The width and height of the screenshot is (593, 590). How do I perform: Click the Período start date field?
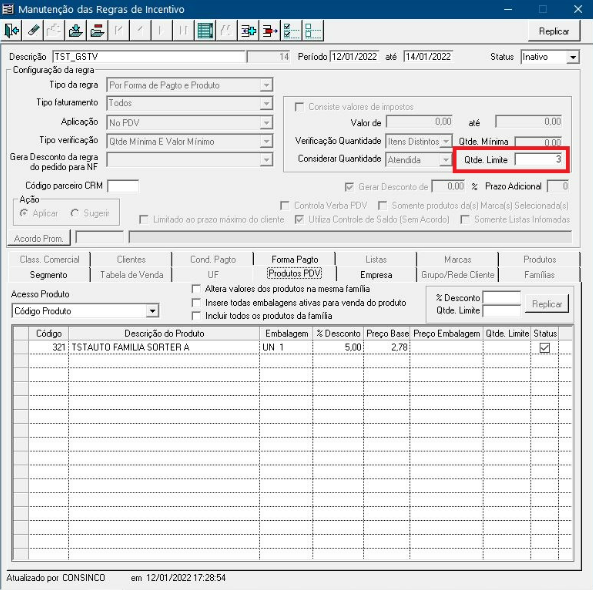354,57
